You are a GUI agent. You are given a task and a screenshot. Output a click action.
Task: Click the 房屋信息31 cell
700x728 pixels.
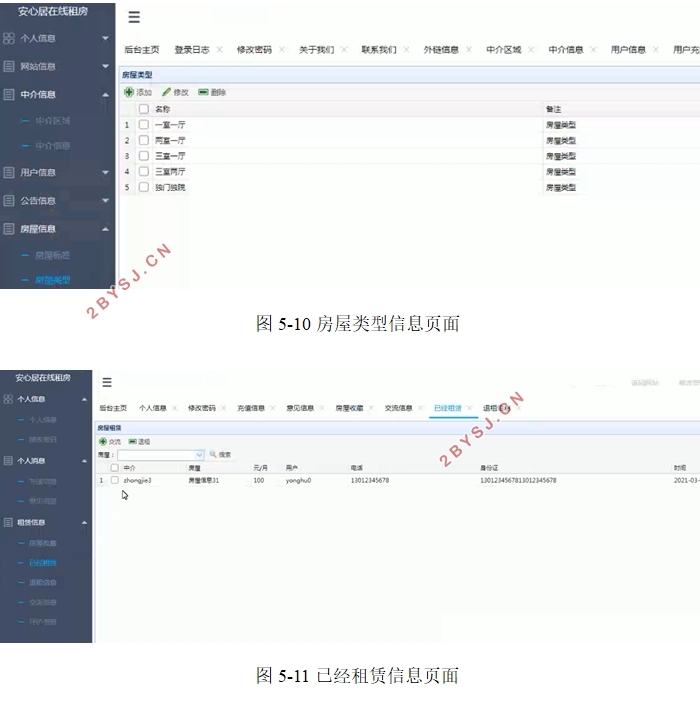click(x=203, y=480)
